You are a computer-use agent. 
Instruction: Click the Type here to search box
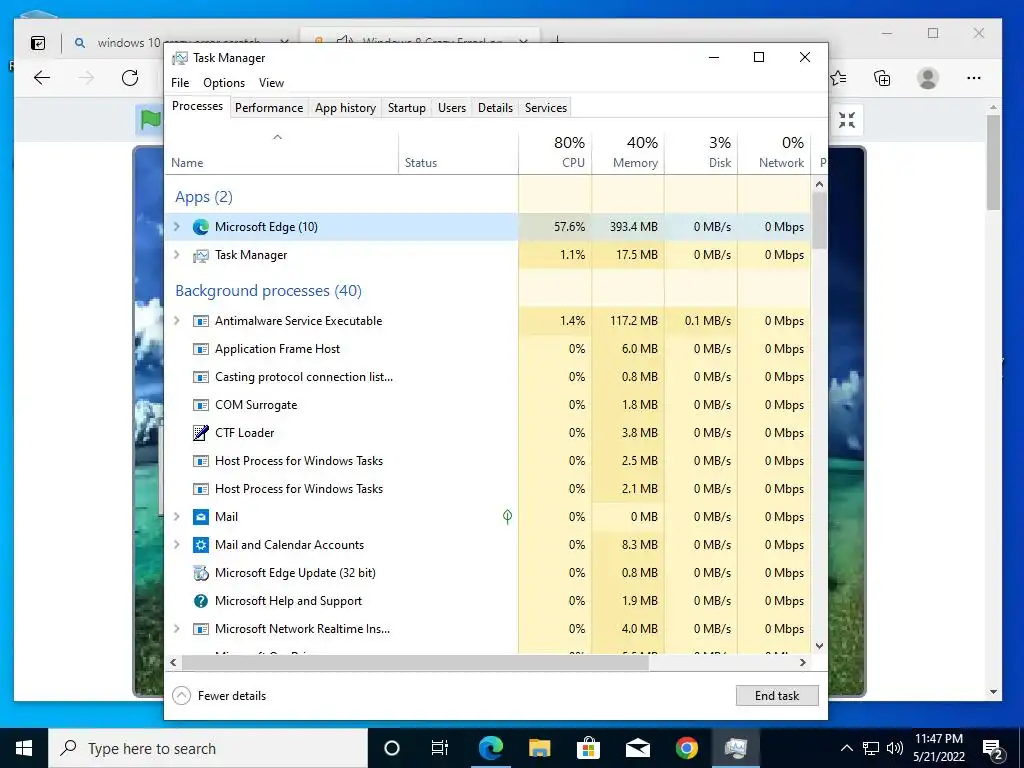(208, 748)
